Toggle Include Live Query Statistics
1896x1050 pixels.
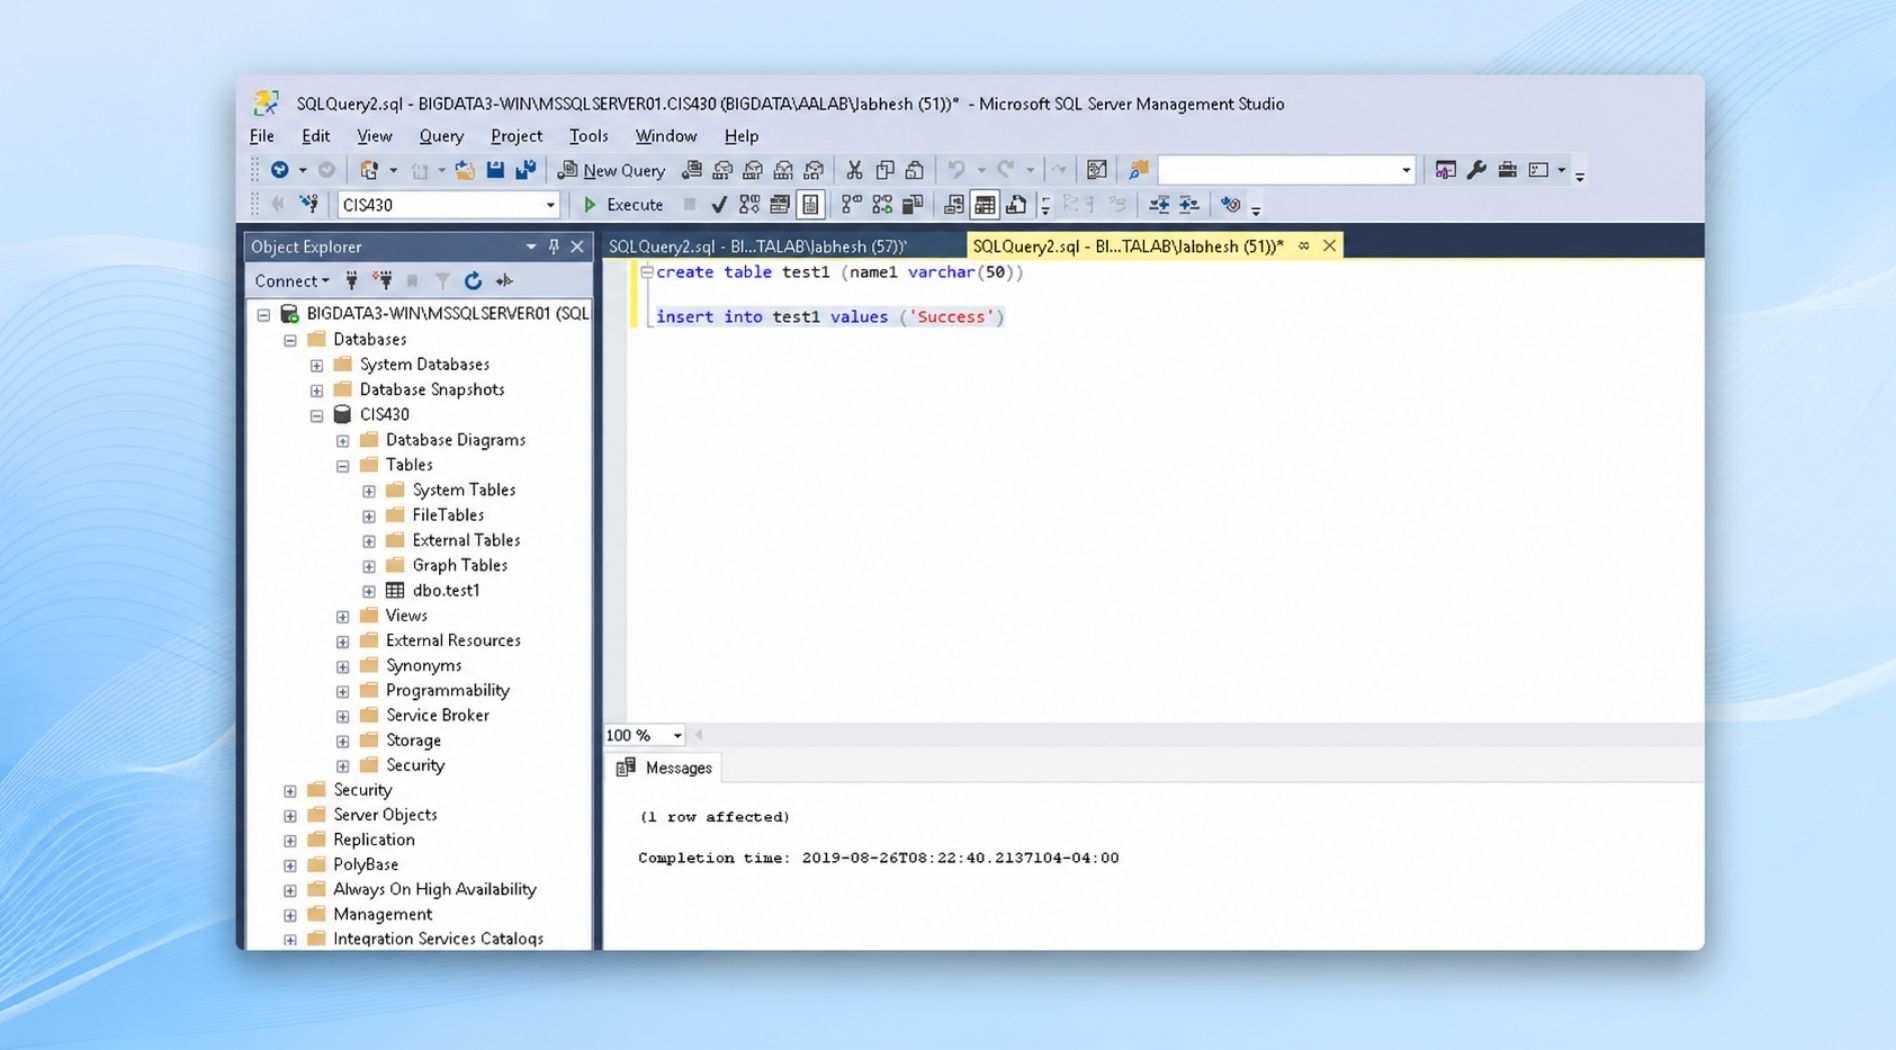pyautogui.click(x=882, y=205)
